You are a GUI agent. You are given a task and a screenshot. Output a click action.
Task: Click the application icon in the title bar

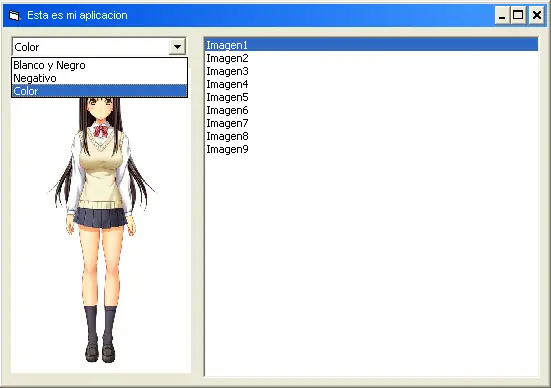pyautogui.click(x=14, y=15)
